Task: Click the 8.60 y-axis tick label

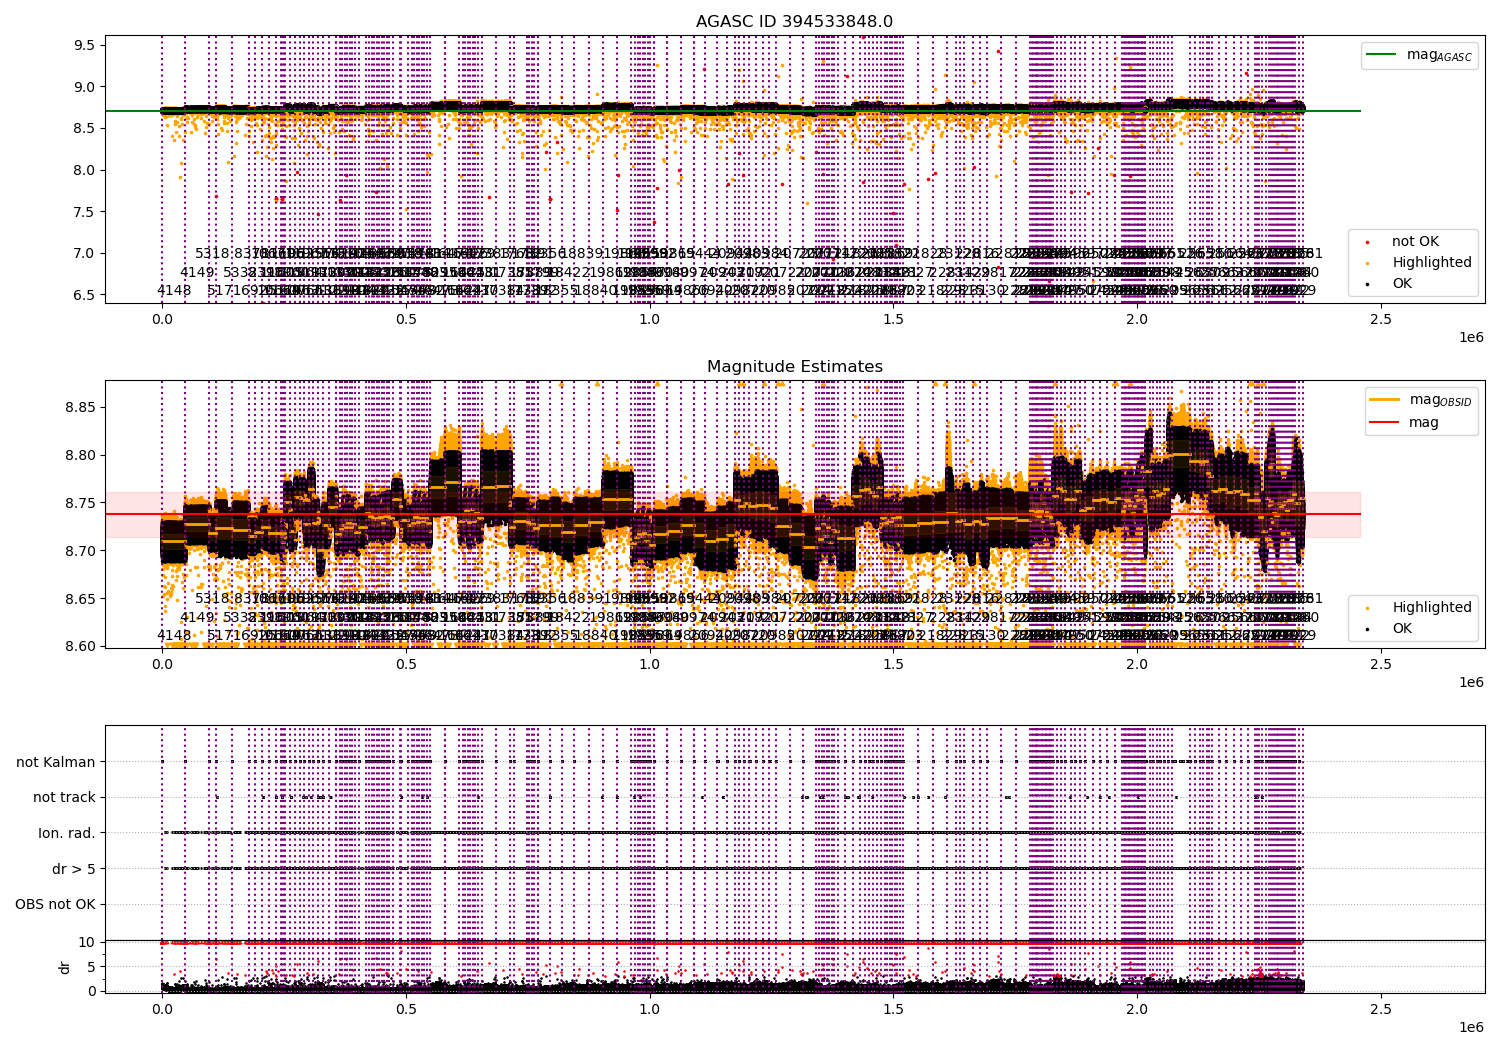Action: pyautogui.click(x=79, y=646)
